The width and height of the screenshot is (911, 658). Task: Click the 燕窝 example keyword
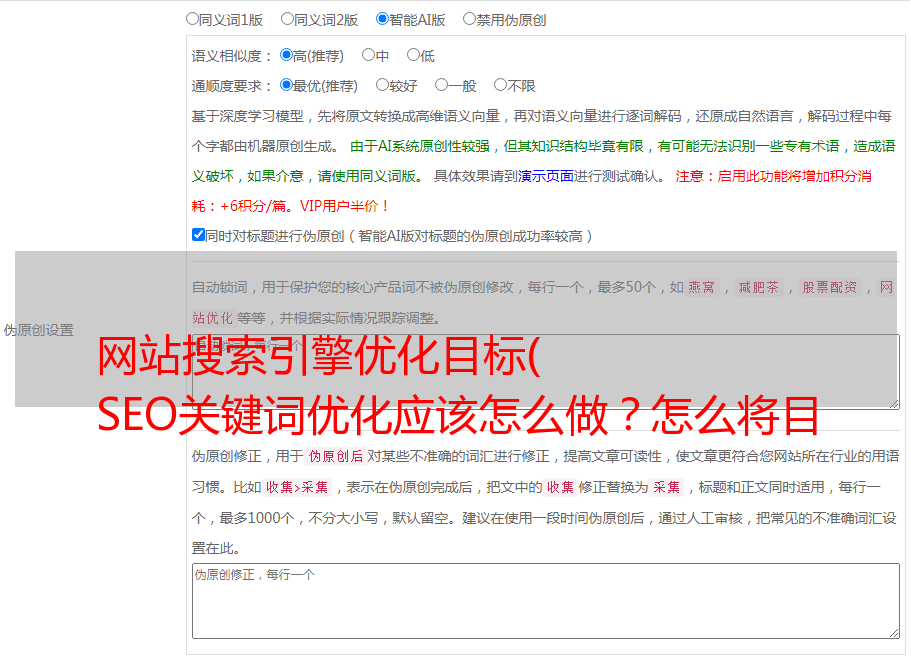point(702,287)
